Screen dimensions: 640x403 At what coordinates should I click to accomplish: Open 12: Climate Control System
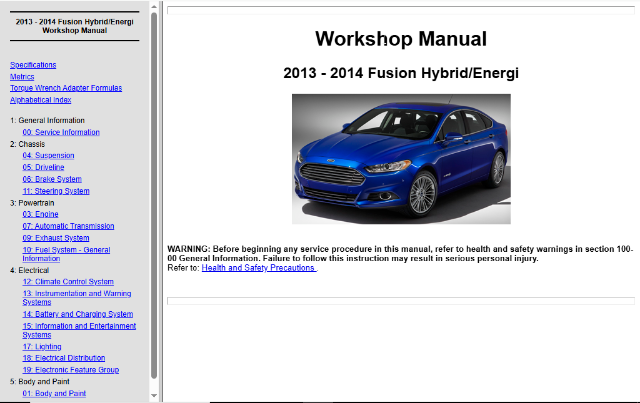[68, 282]
